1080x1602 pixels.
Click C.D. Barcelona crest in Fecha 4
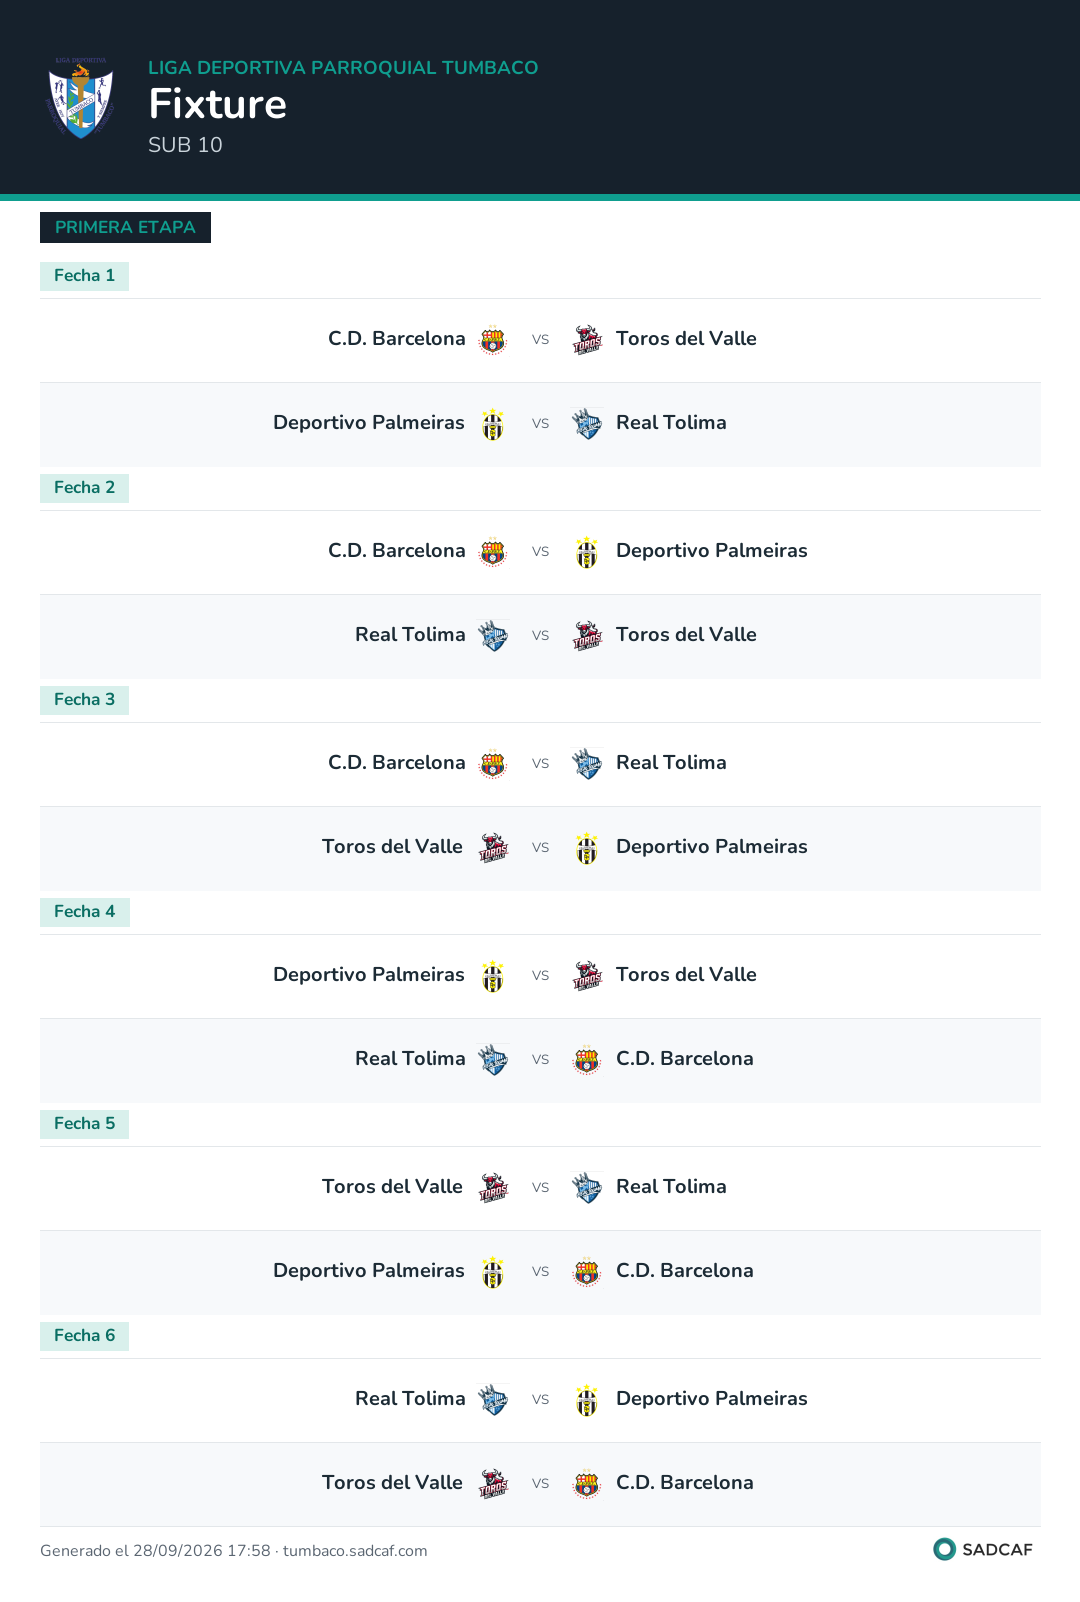587,1060
